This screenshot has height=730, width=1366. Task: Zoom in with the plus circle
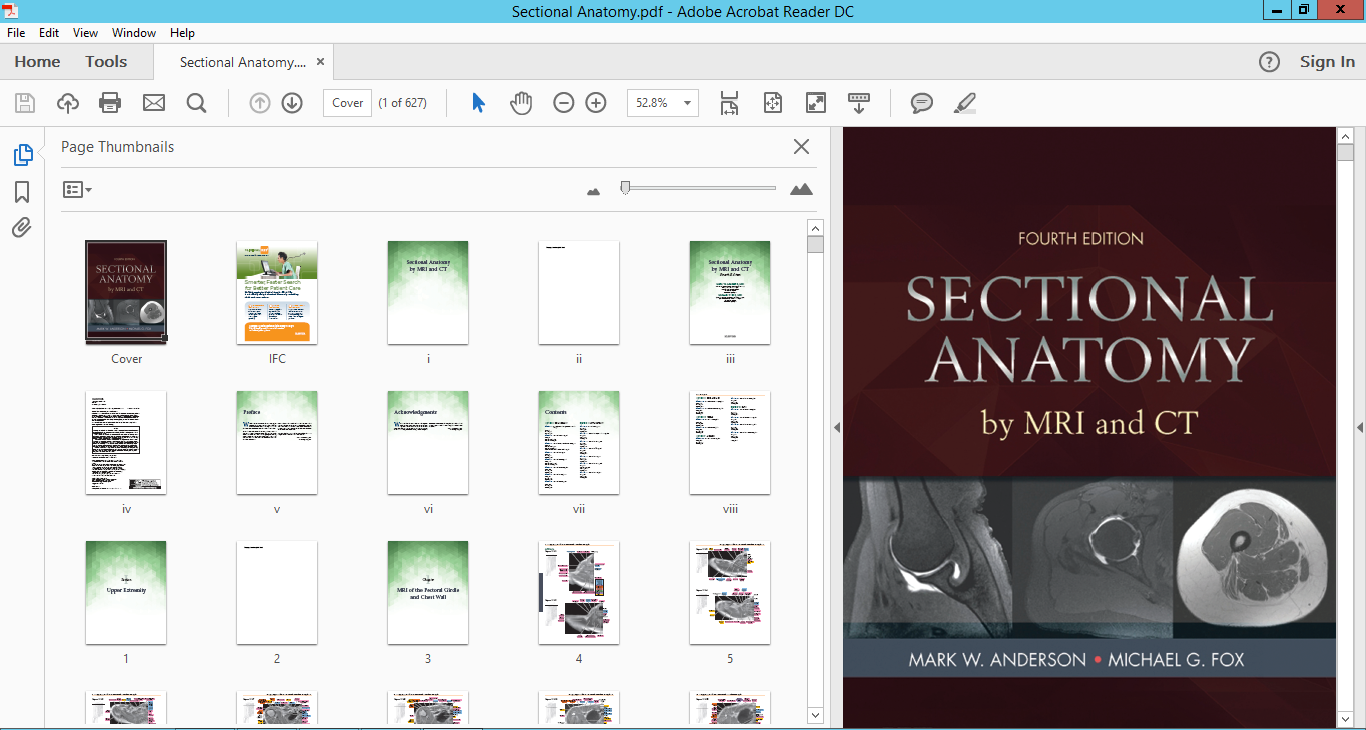click(x=596, y=103)
